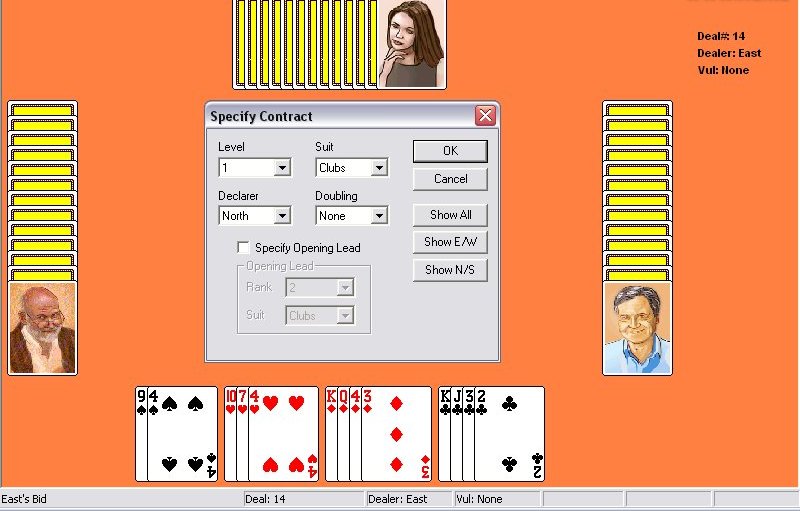Screen dimensions: 800x511
Task: Close the Specify Contract dialog
Action: click(485, 116)
